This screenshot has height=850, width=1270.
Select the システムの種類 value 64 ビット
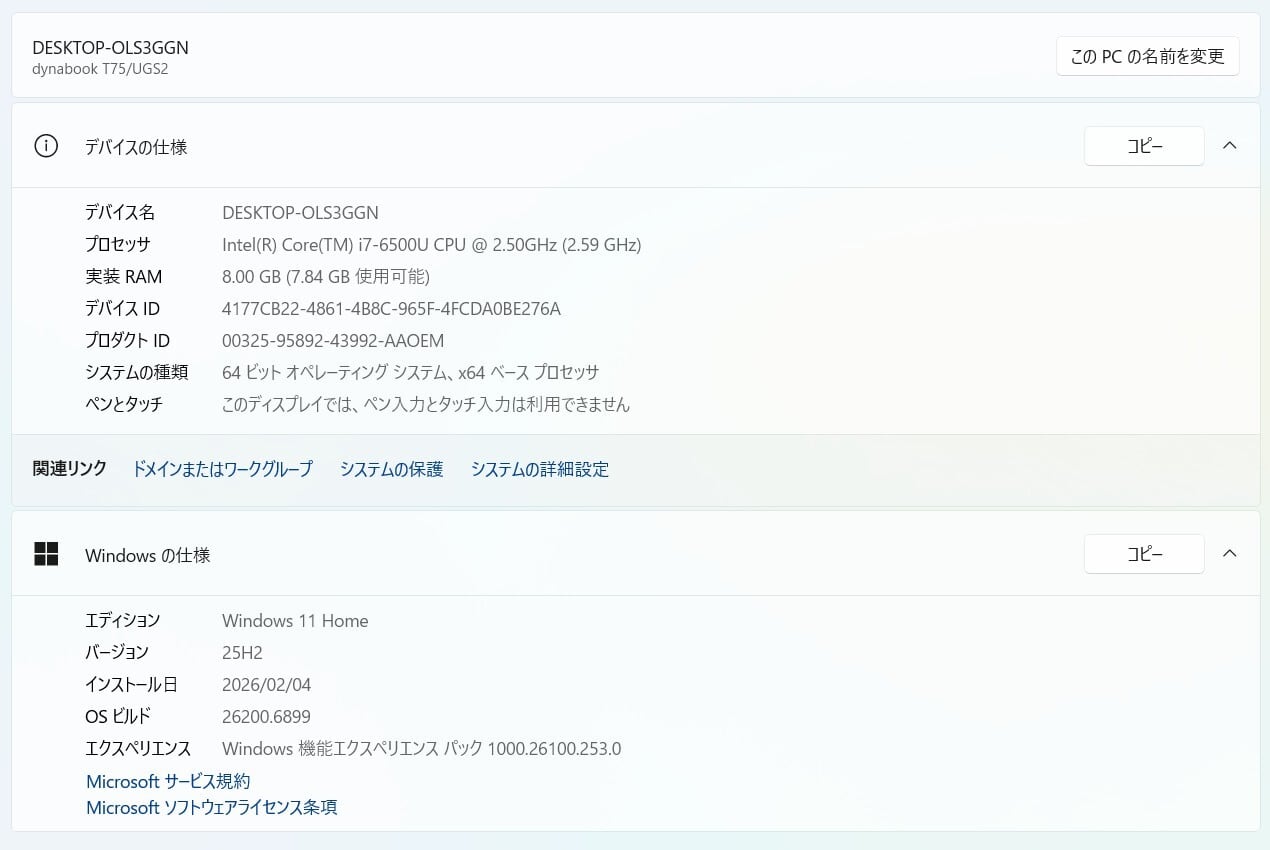click(x=410, y=372)
